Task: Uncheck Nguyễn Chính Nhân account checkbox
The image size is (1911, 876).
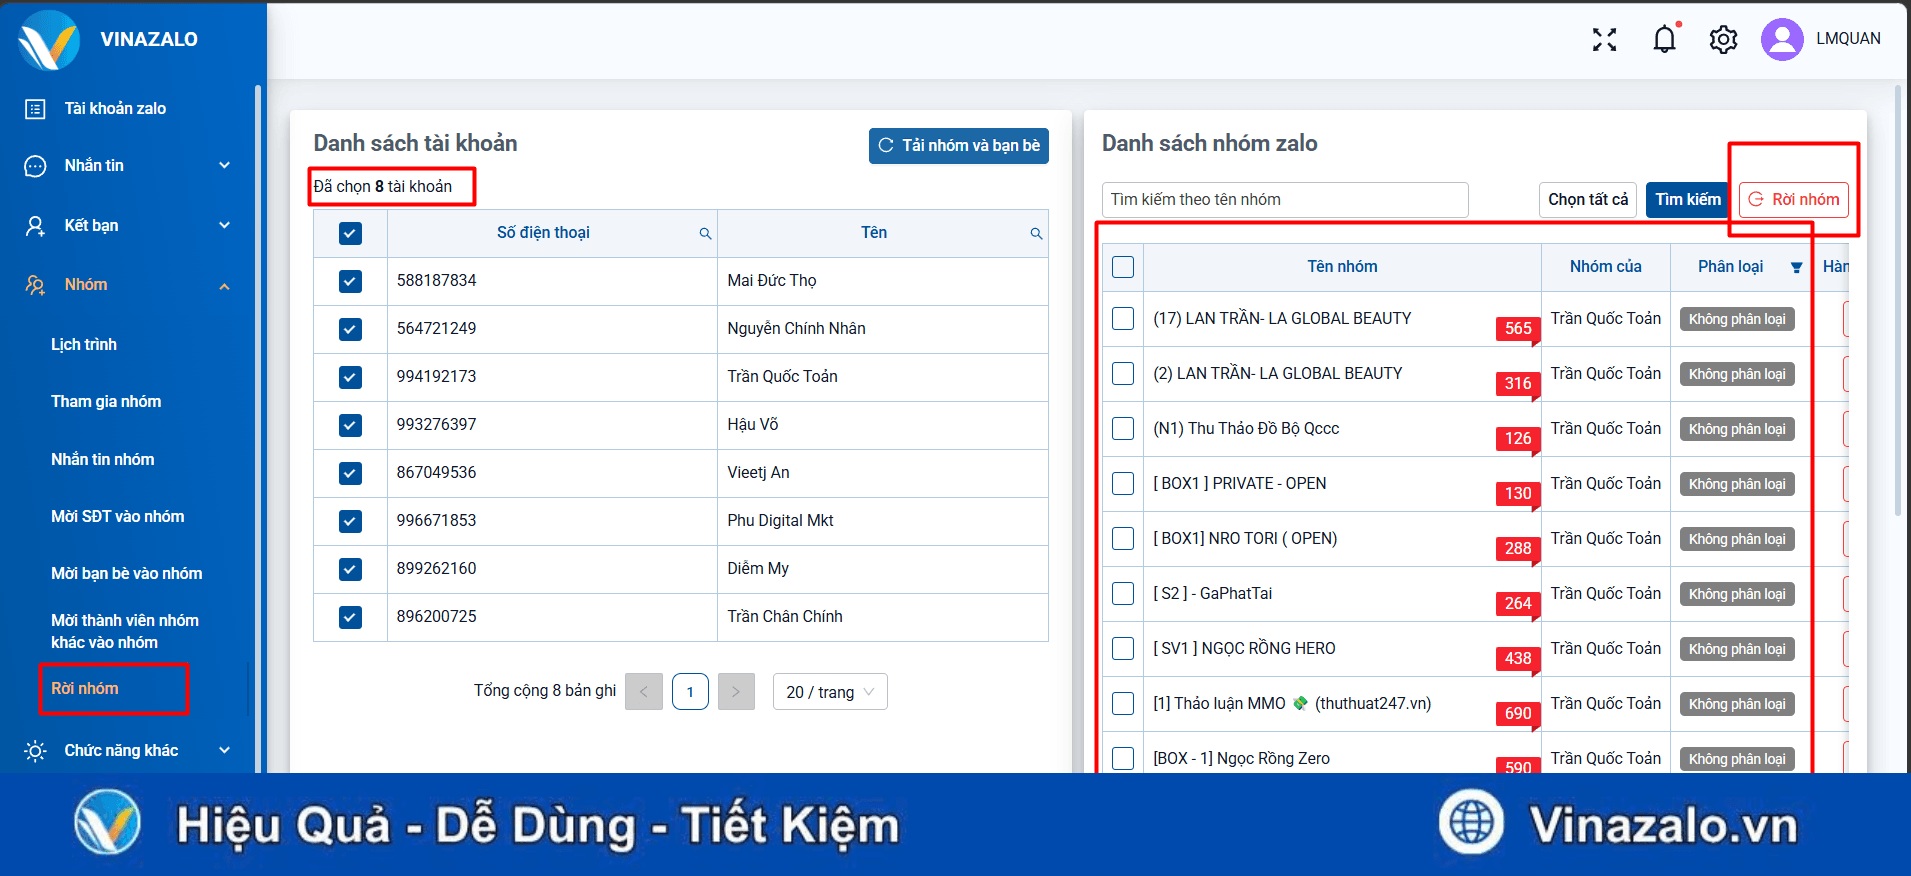Action: tap(350, 329)
